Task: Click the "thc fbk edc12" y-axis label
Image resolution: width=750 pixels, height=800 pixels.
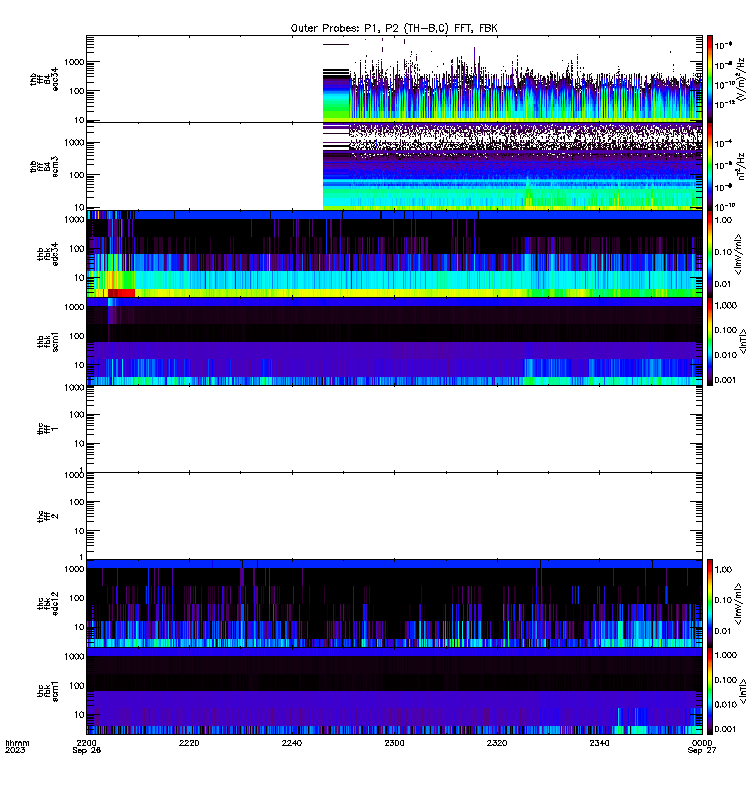Action: [x=47, y=604]
